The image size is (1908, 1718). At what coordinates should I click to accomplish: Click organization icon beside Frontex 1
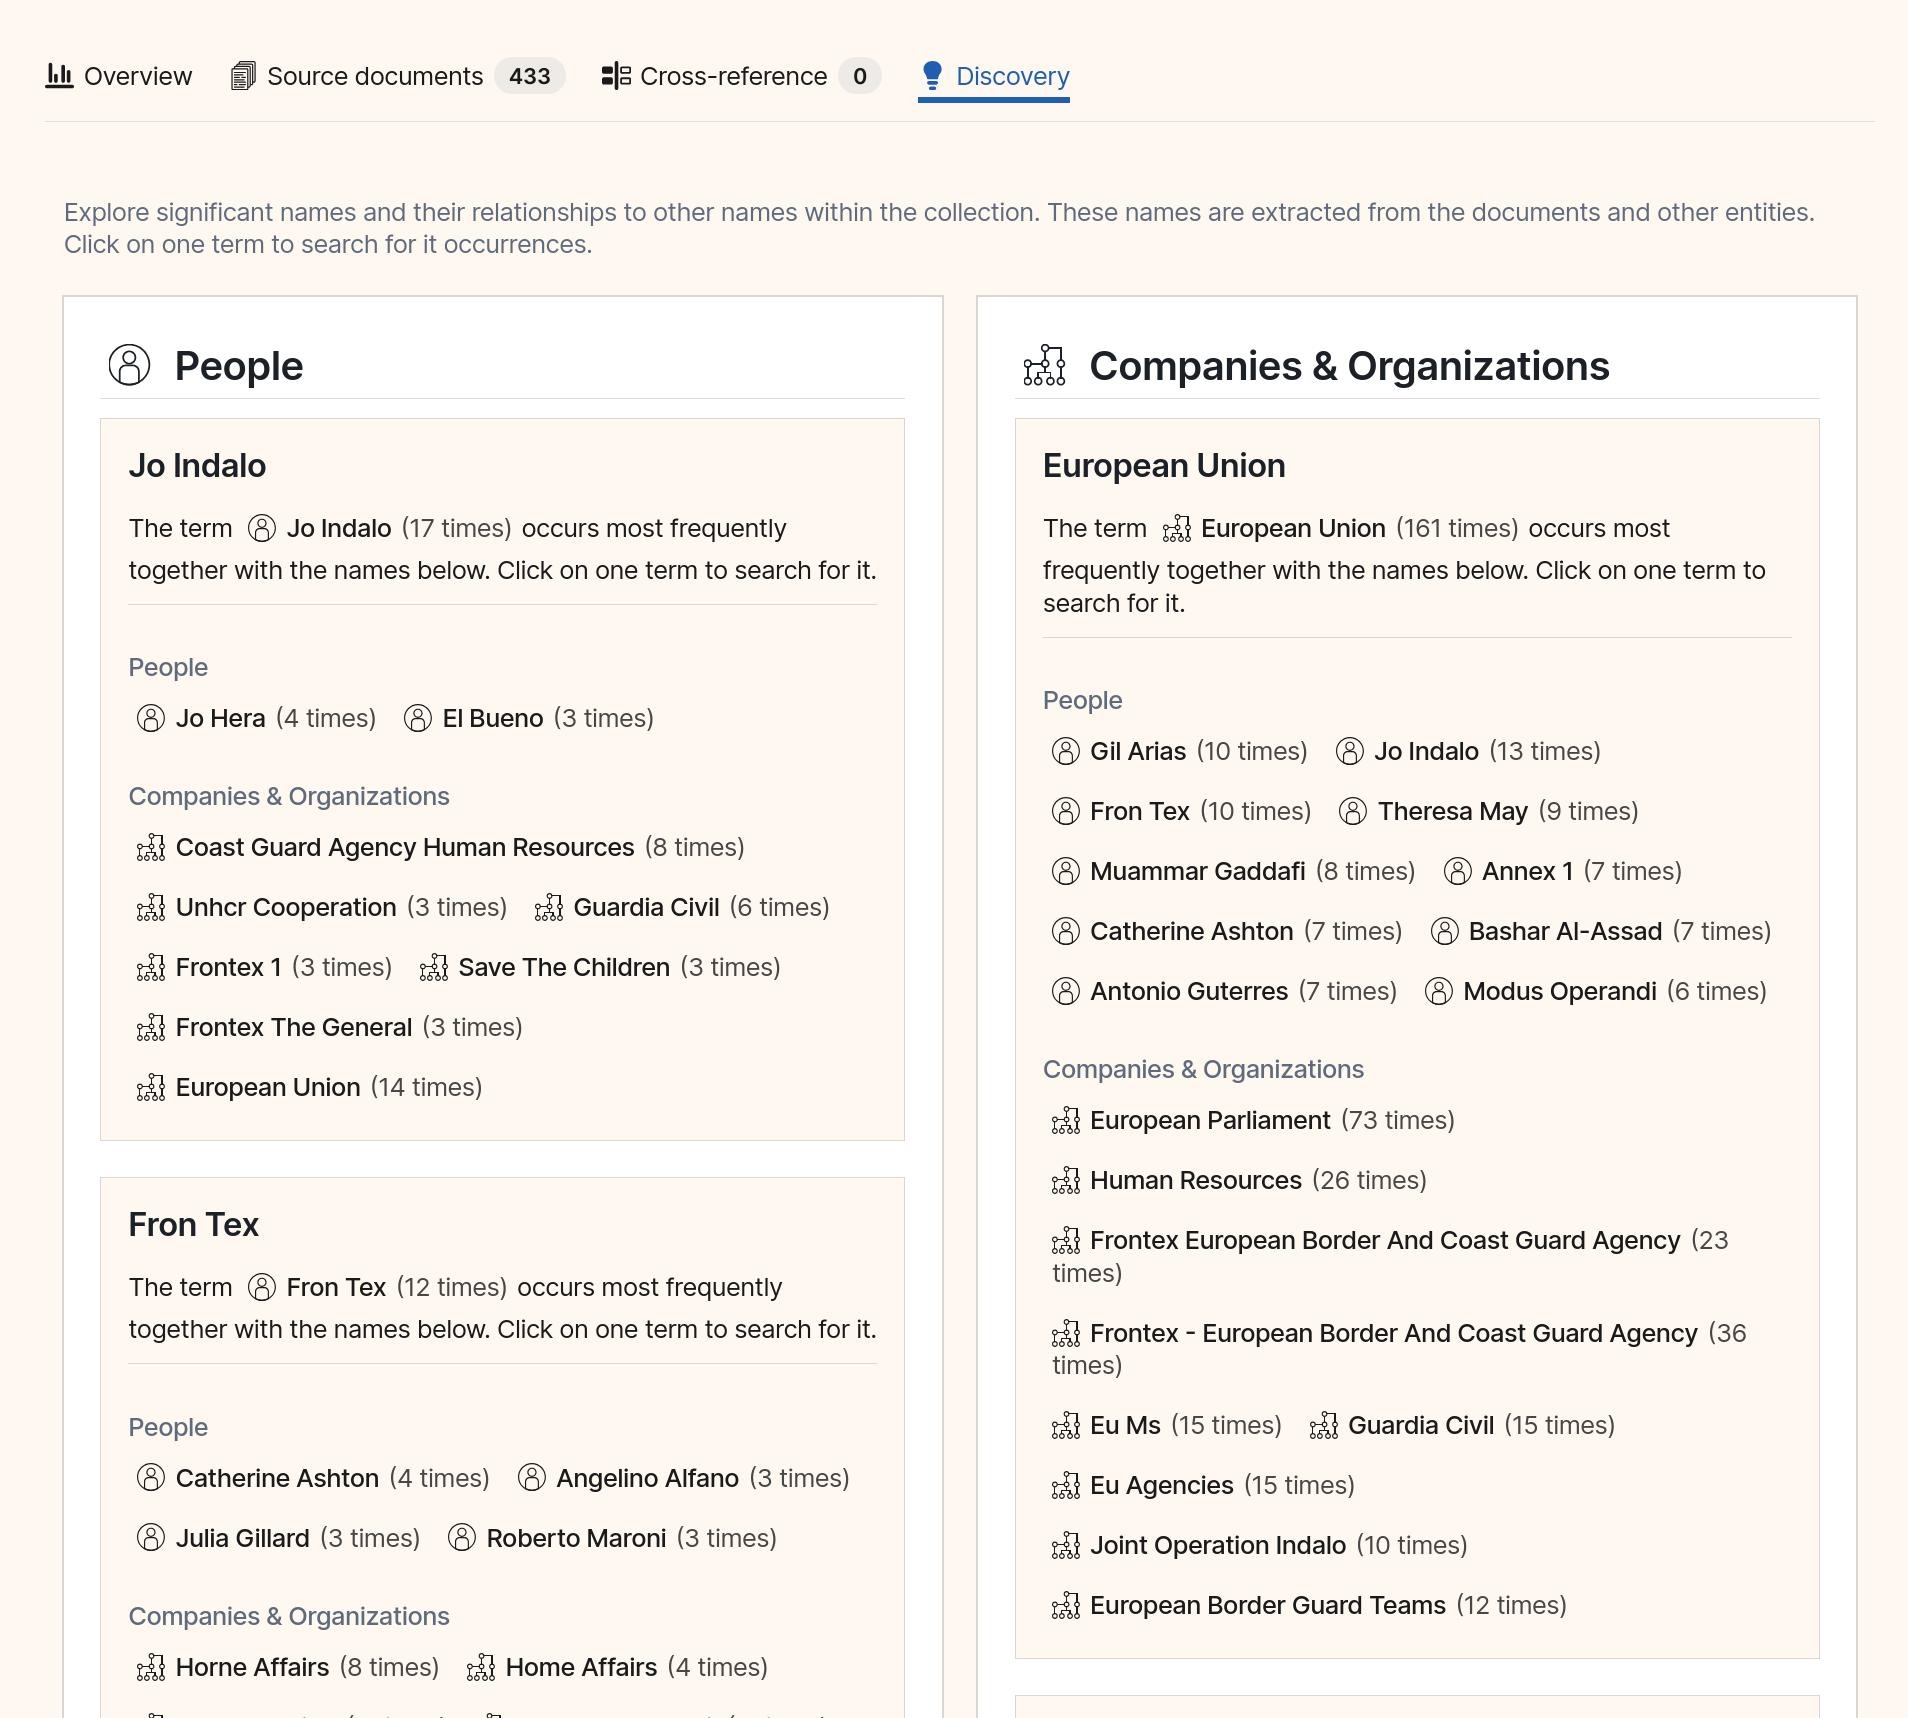pos(151,967)
